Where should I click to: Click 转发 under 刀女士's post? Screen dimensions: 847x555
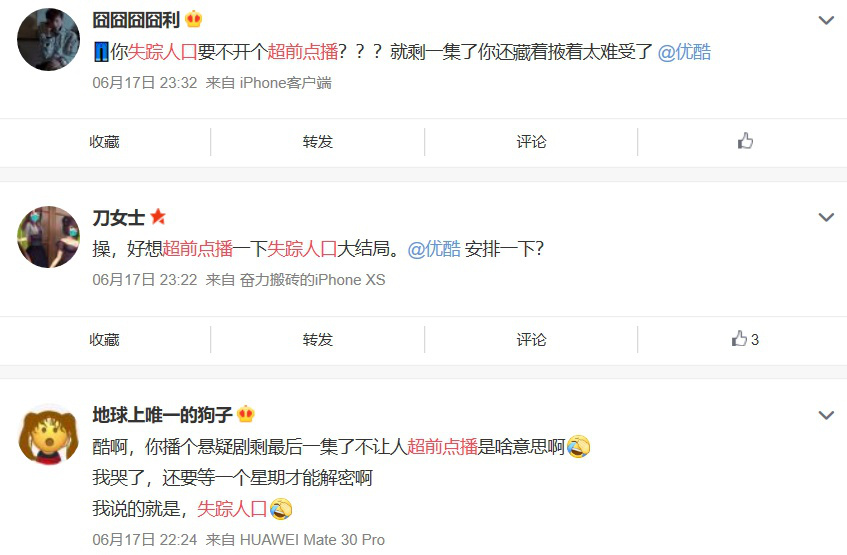click(318, 339)
